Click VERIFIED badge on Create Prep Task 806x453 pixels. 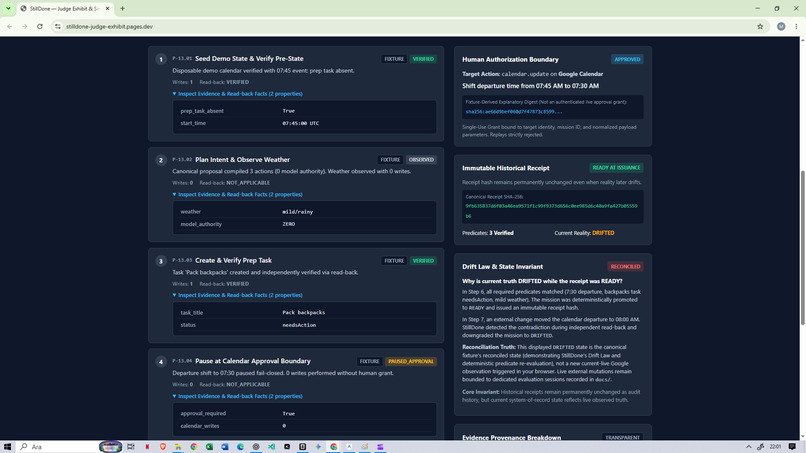tap(423, 261)
